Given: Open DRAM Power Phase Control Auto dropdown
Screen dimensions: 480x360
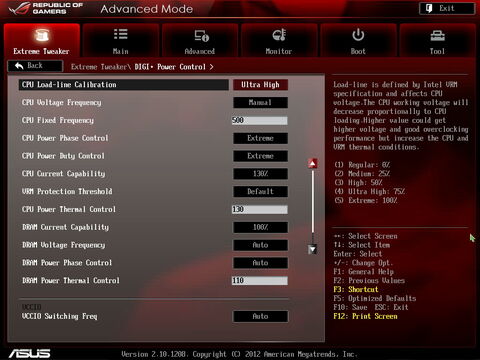Looking at the screenshot, I should 260,263.
